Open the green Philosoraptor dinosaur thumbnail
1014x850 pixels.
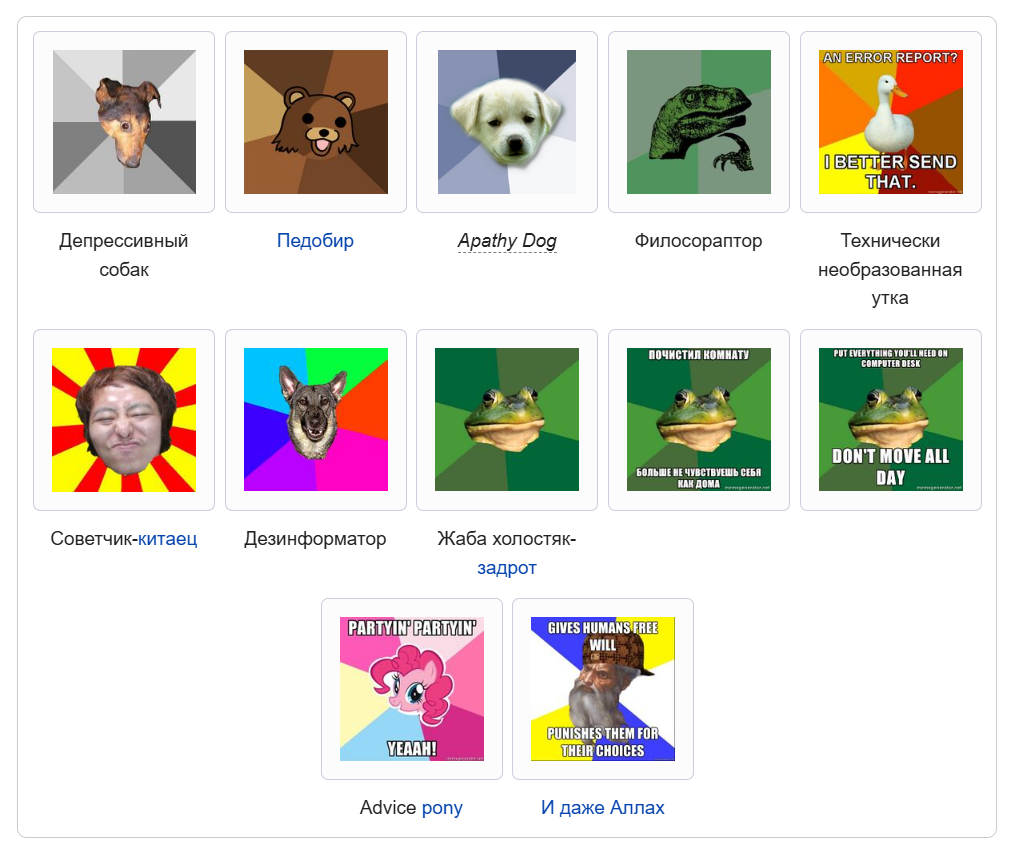pyautogui.click(x=698, y=122)
